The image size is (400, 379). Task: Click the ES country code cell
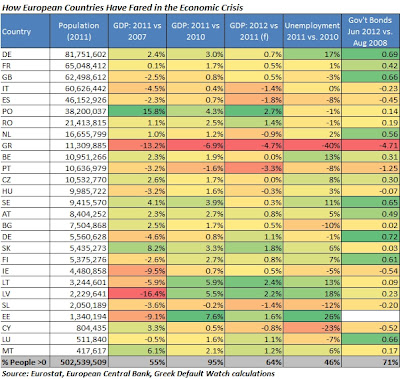(25, 100)
